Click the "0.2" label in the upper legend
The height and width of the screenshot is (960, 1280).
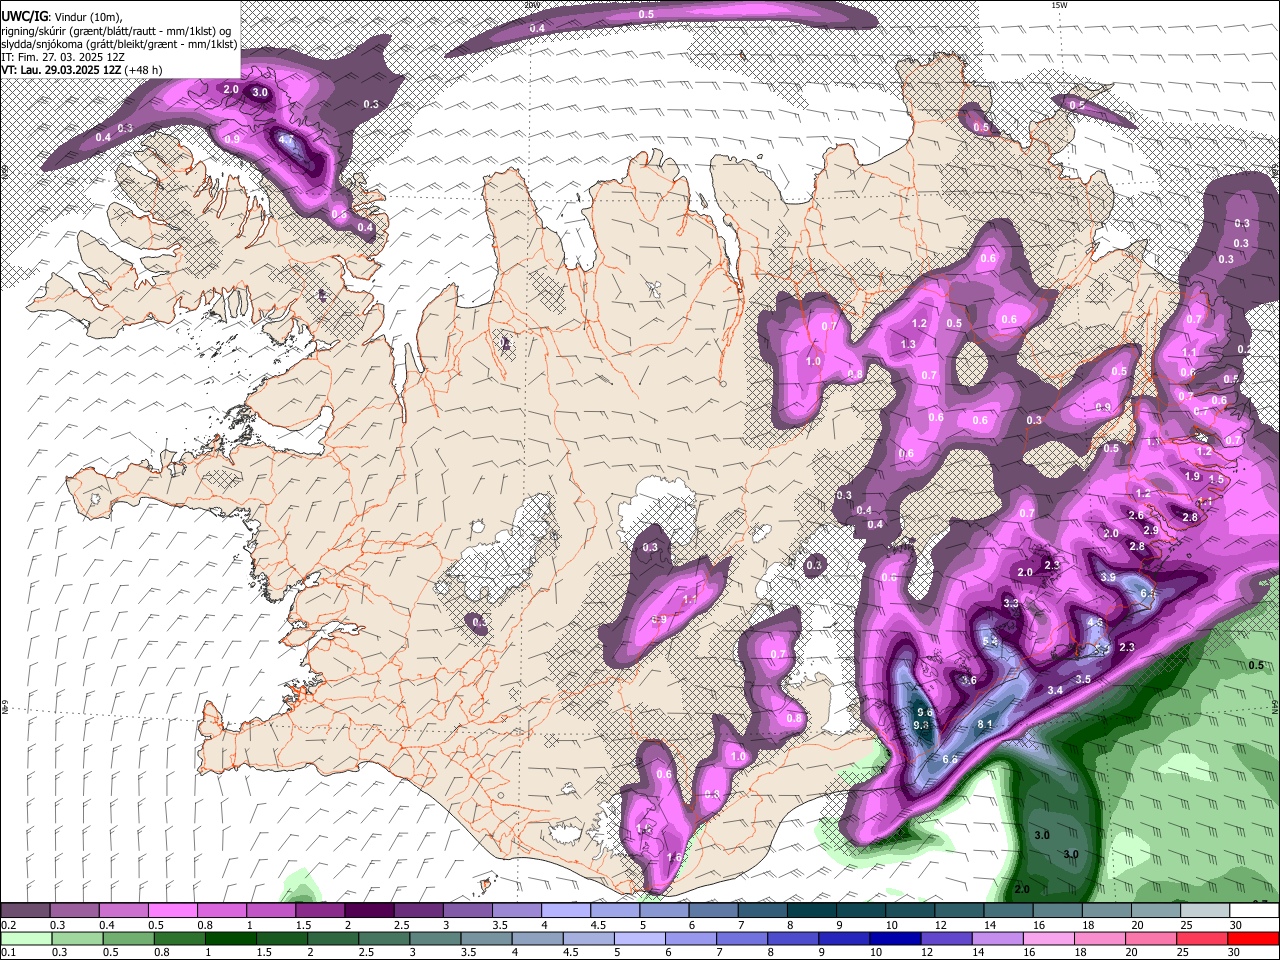tap(9, 925)
